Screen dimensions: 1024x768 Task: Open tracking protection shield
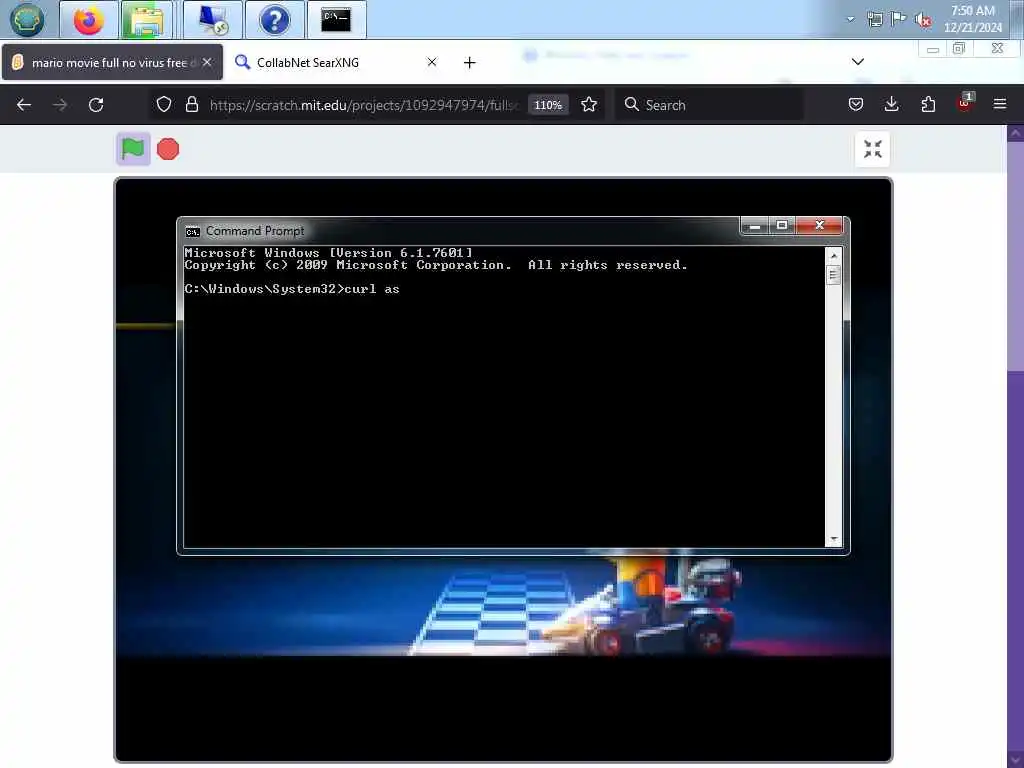pyautogui.click(x=164, y=104)
